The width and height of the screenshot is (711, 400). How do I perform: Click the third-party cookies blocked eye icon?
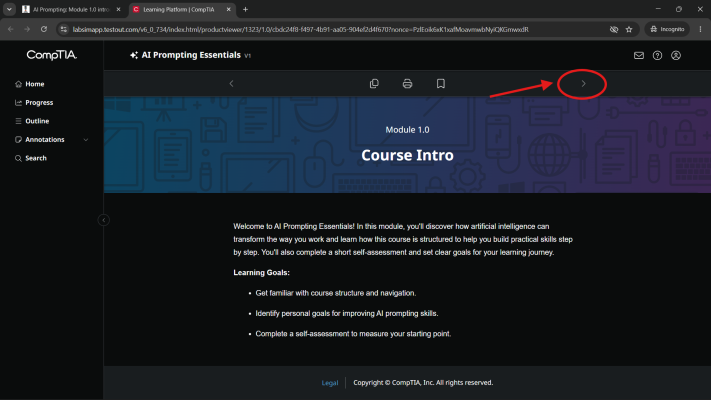tap(614, 29)
